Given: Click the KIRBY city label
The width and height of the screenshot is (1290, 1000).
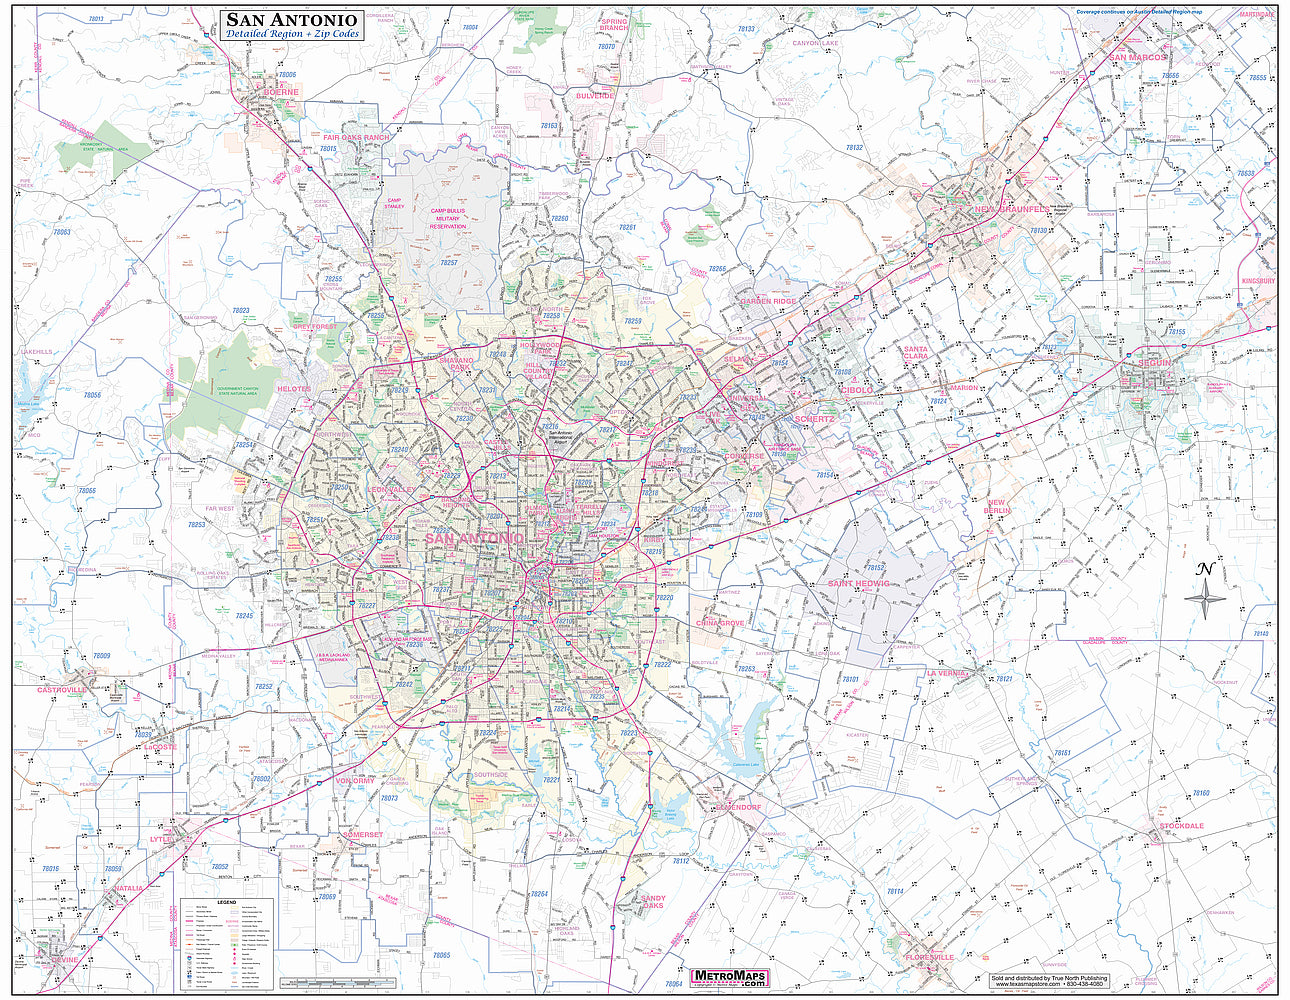Looking at the screenshot, I should coord(654,539).
